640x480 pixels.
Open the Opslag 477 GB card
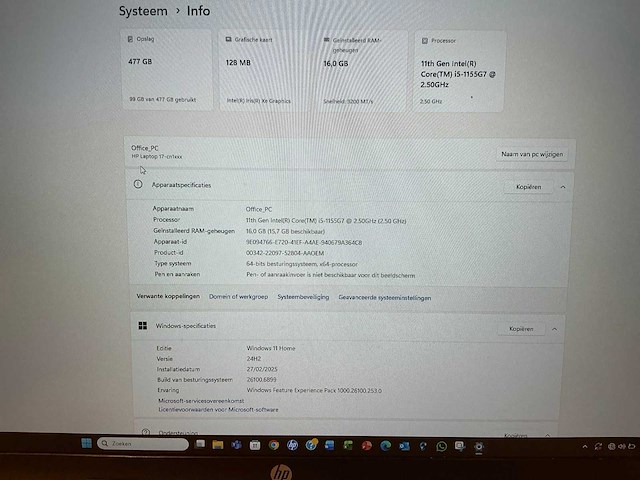tap(167, 70)
